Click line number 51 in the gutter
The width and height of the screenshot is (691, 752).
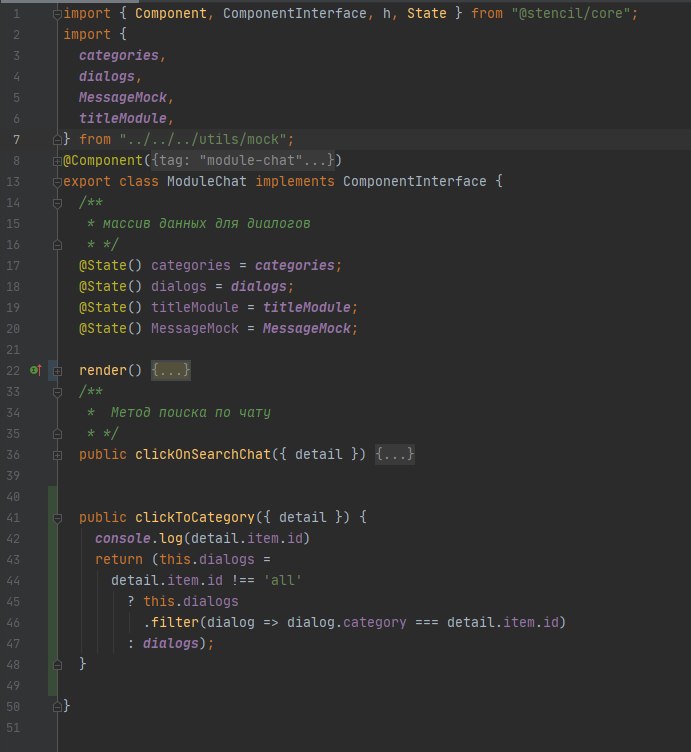(13, 728)
